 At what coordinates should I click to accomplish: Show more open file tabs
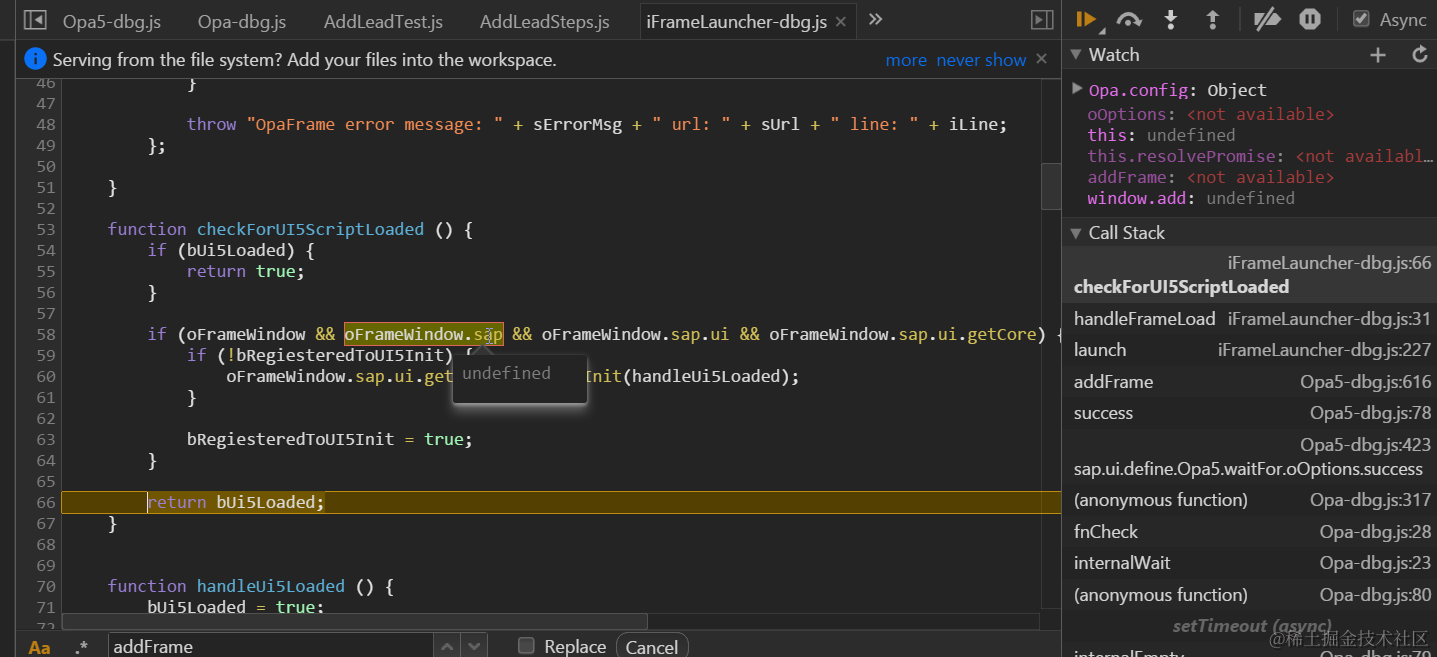coord(875,19)
